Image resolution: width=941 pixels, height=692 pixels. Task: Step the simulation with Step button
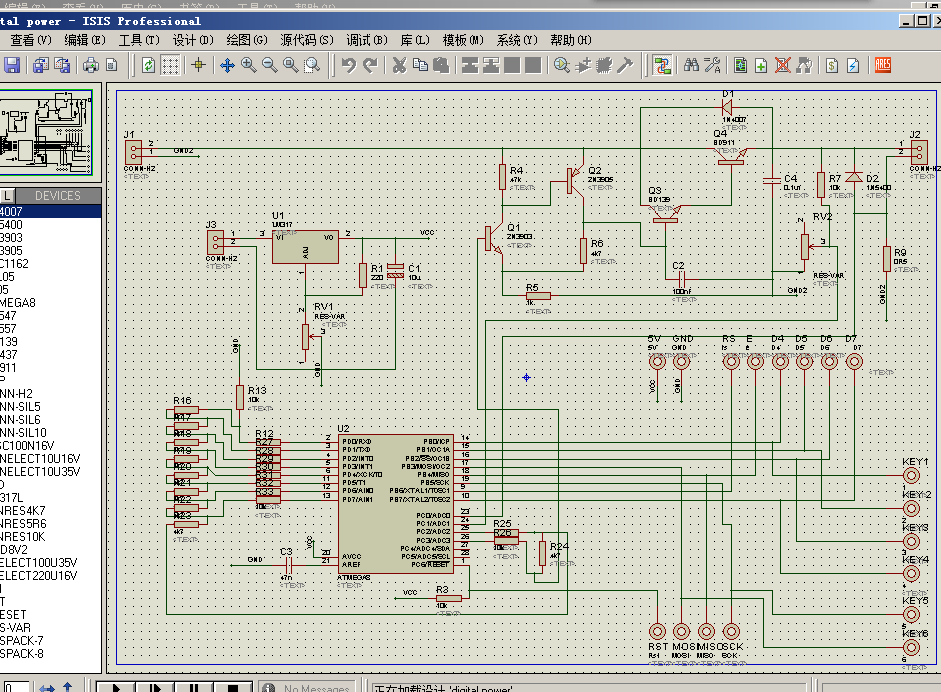point(155,687)
